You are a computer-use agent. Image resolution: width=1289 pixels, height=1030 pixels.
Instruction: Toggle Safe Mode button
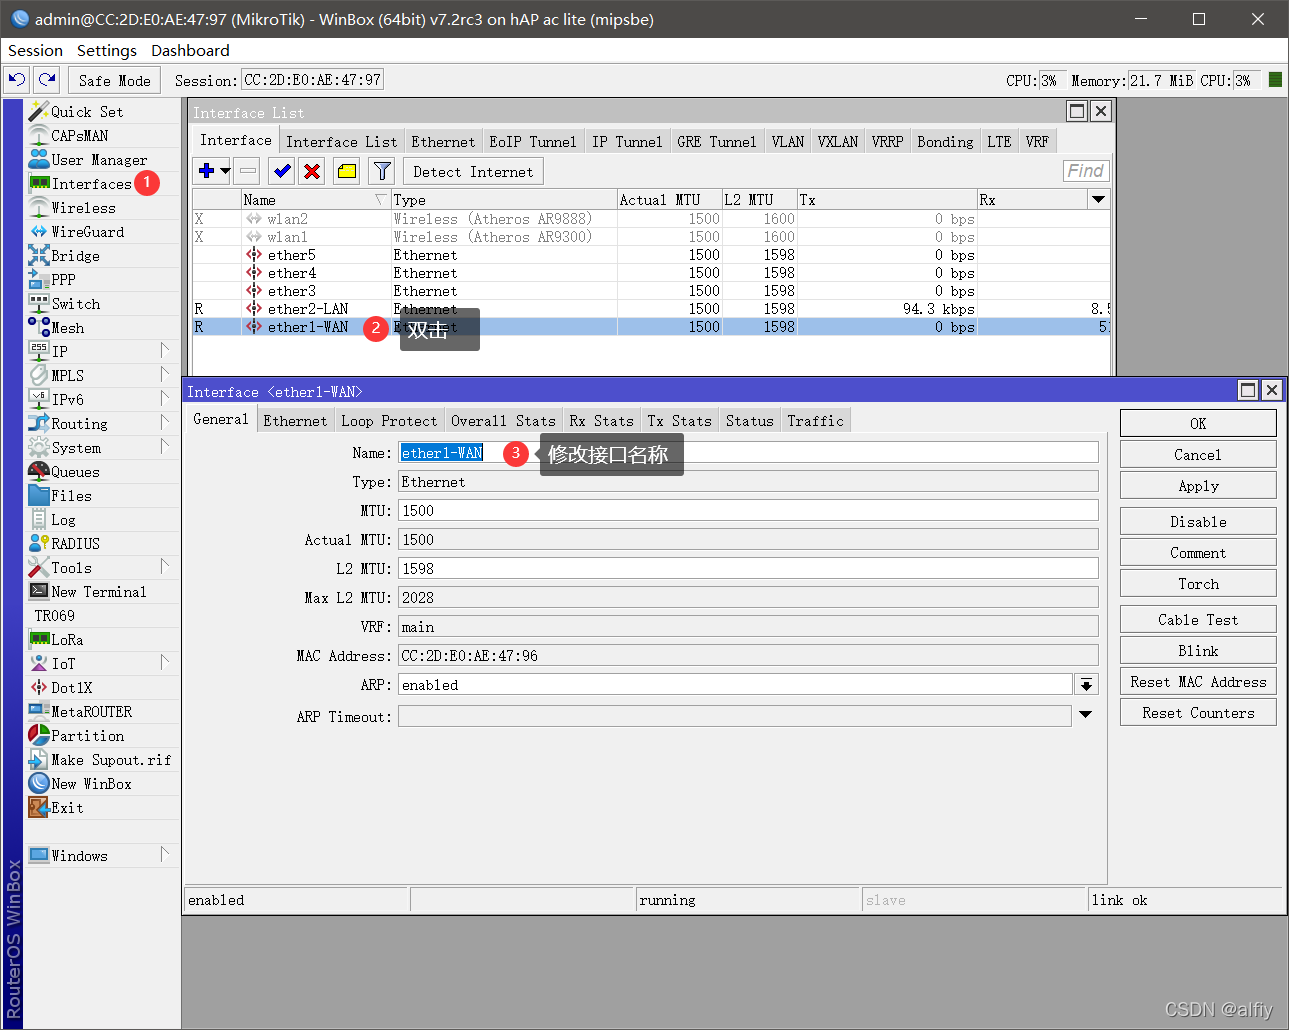coord(114,80)
